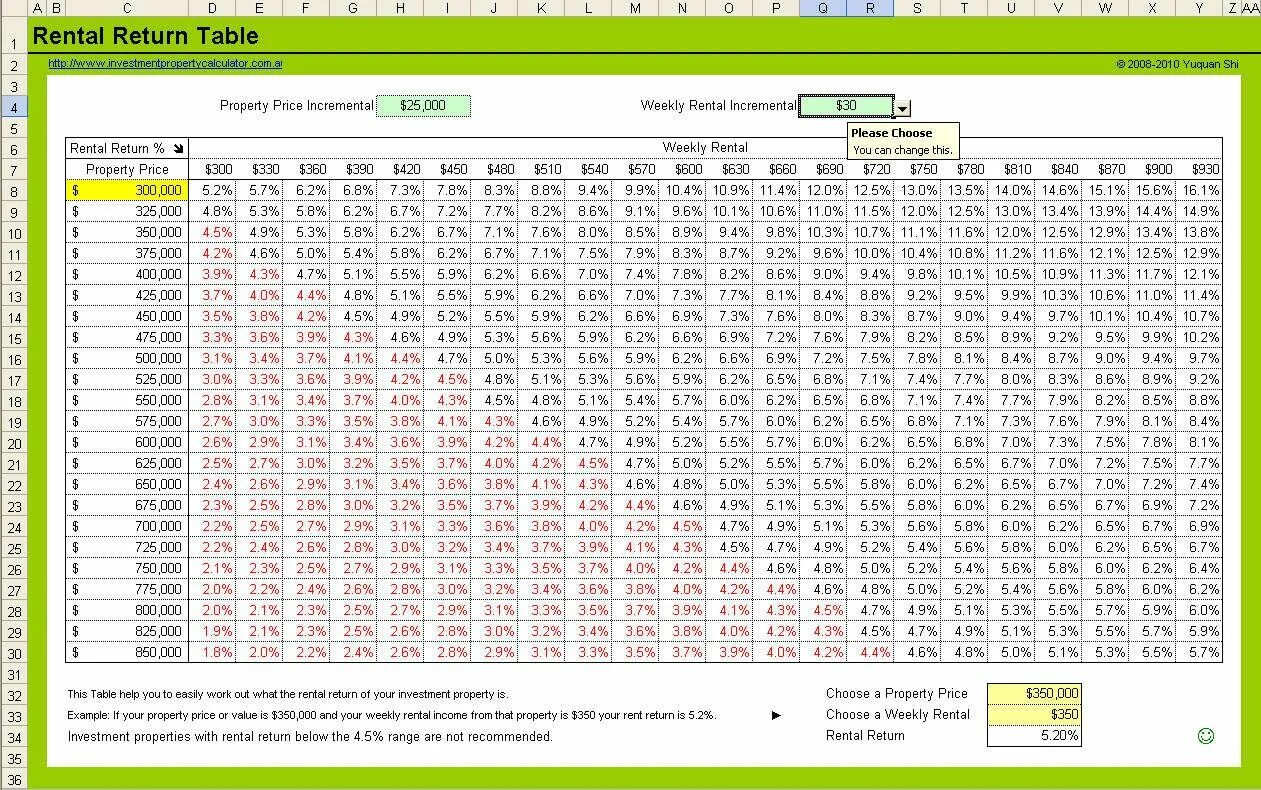Select the 850,000 property price row label
1261x790 pixels.
click(127, 652)
